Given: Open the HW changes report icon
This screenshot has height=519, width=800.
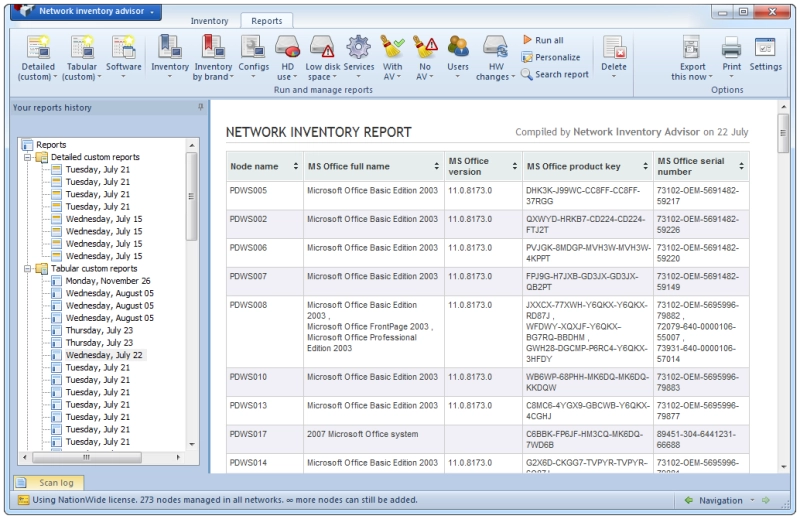Looking at the screenshot, I should [x=496, y=47].
